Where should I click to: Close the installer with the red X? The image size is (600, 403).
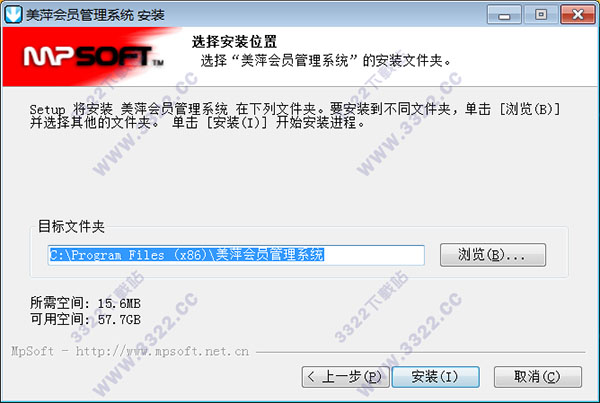[x=578, y=15]
